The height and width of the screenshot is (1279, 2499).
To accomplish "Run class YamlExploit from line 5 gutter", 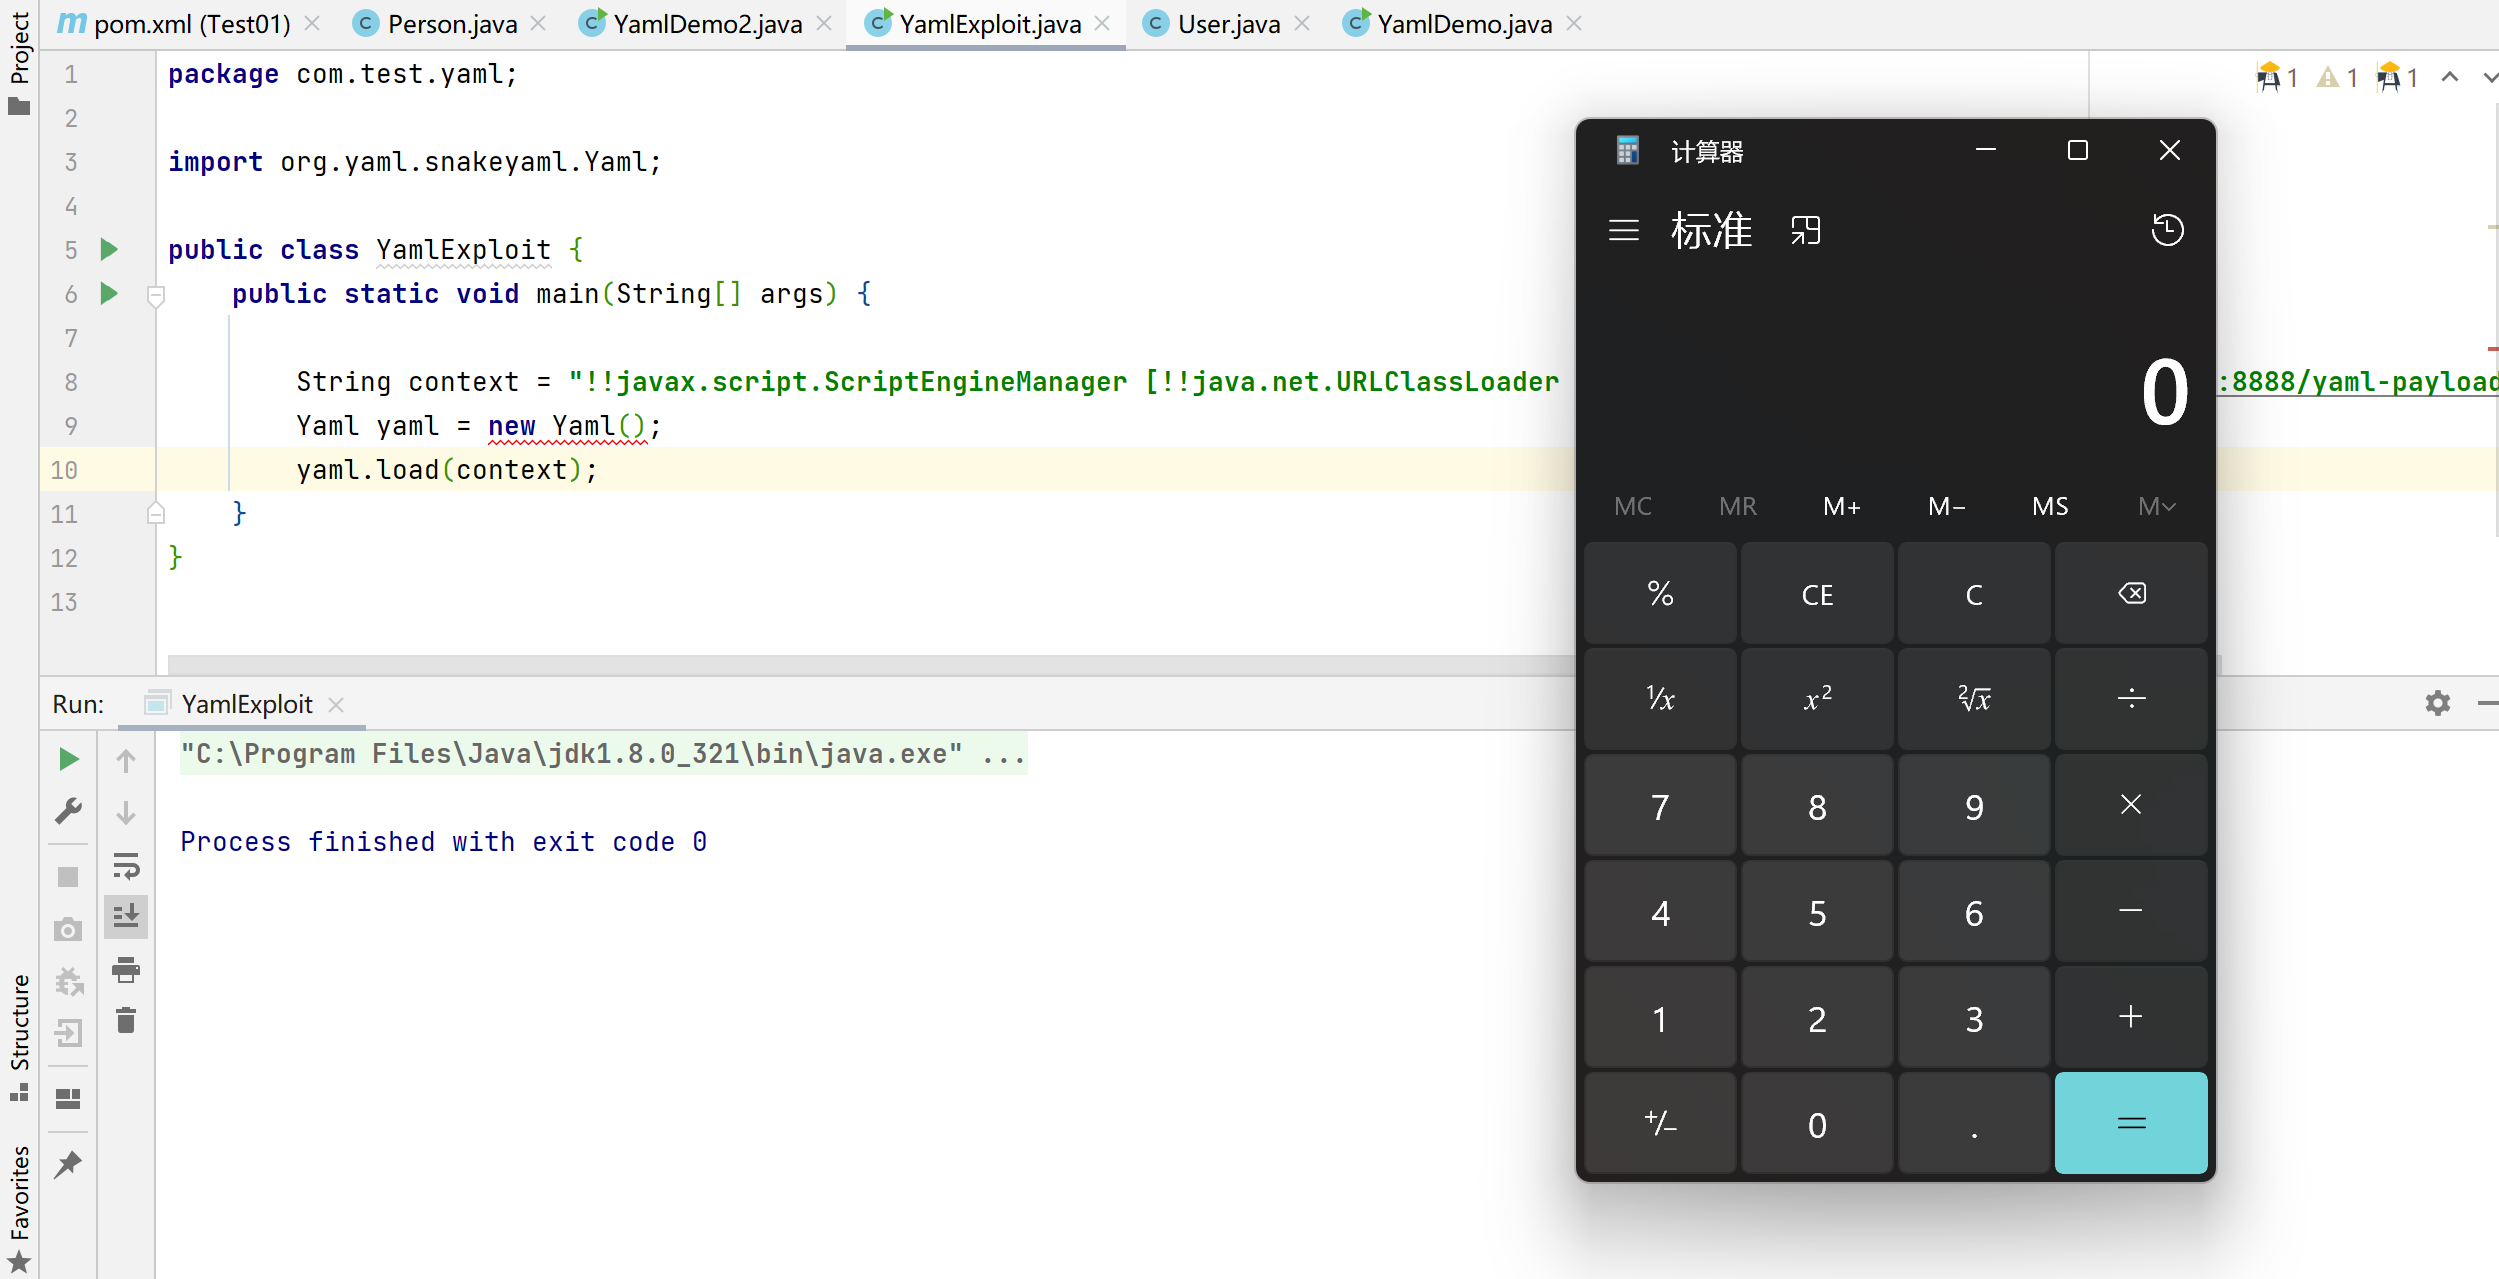I will (109, 249).
